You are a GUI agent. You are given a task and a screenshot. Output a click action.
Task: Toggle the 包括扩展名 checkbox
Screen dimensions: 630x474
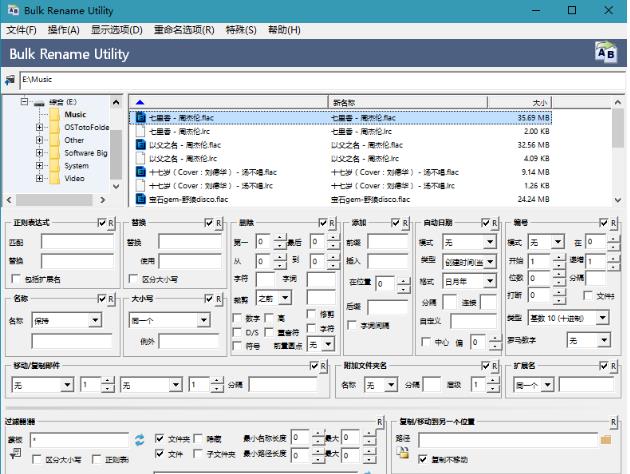[x=16, y=279]
